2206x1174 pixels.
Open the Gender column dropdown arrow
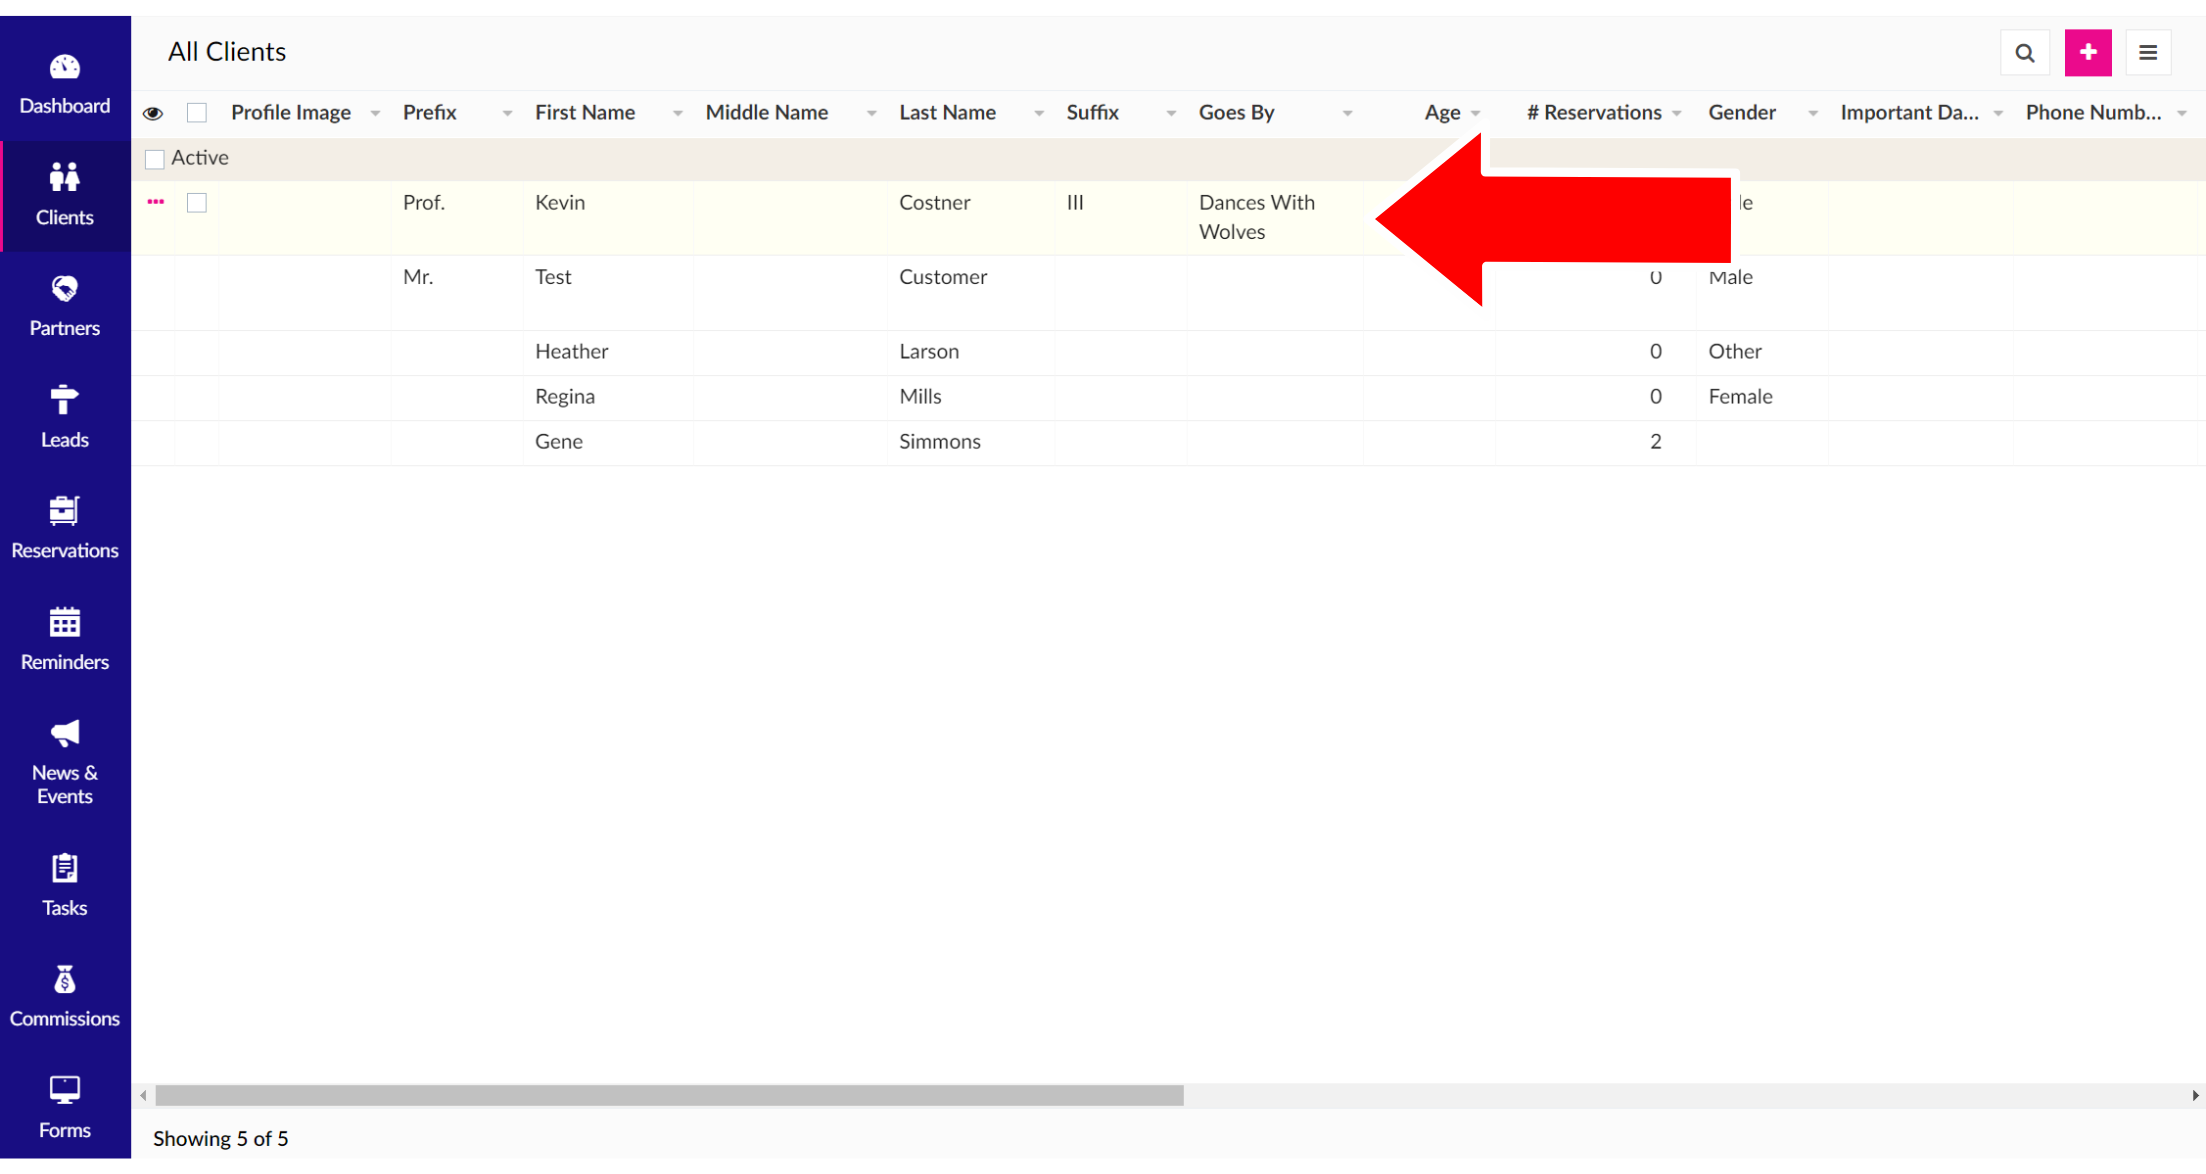[1812, 114]
